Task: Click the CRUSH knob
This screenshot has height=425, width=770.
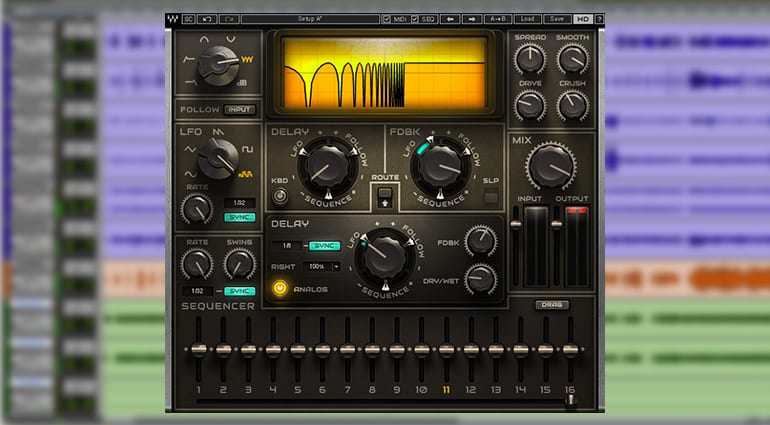Action: click(573, 105)
